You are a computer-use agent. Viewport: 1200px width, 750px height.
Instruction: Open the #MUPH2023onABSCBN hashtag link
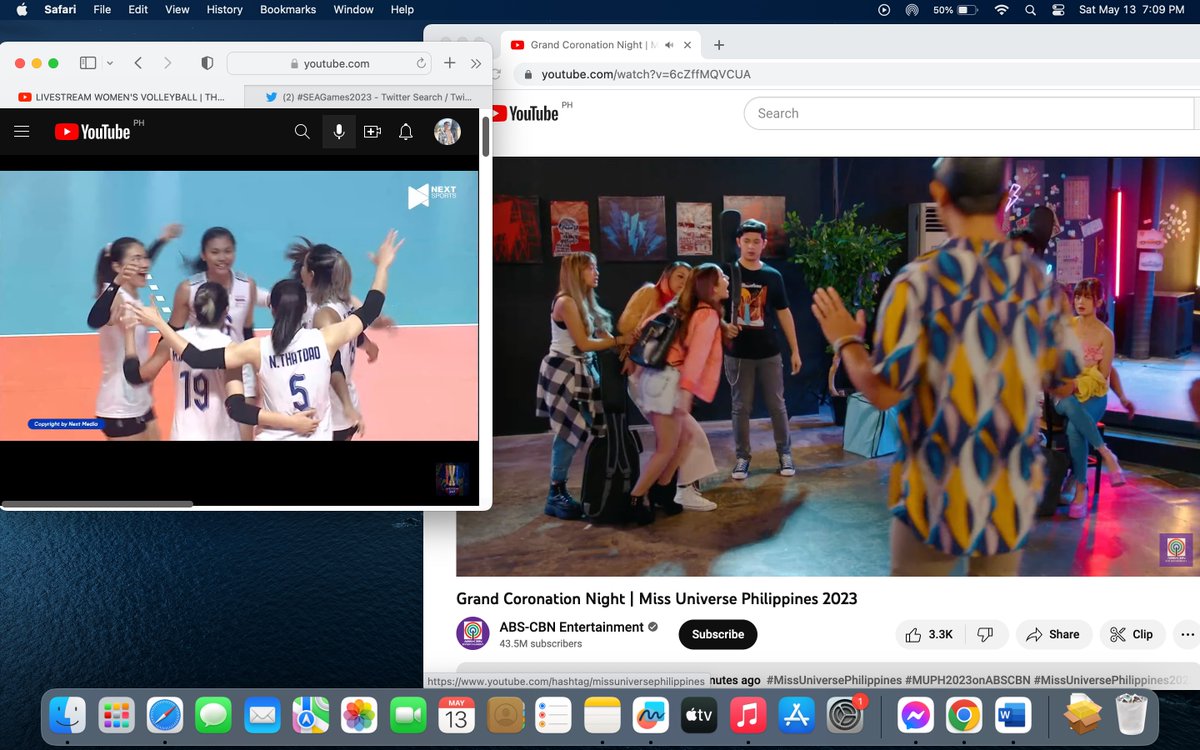click(967, 680)
